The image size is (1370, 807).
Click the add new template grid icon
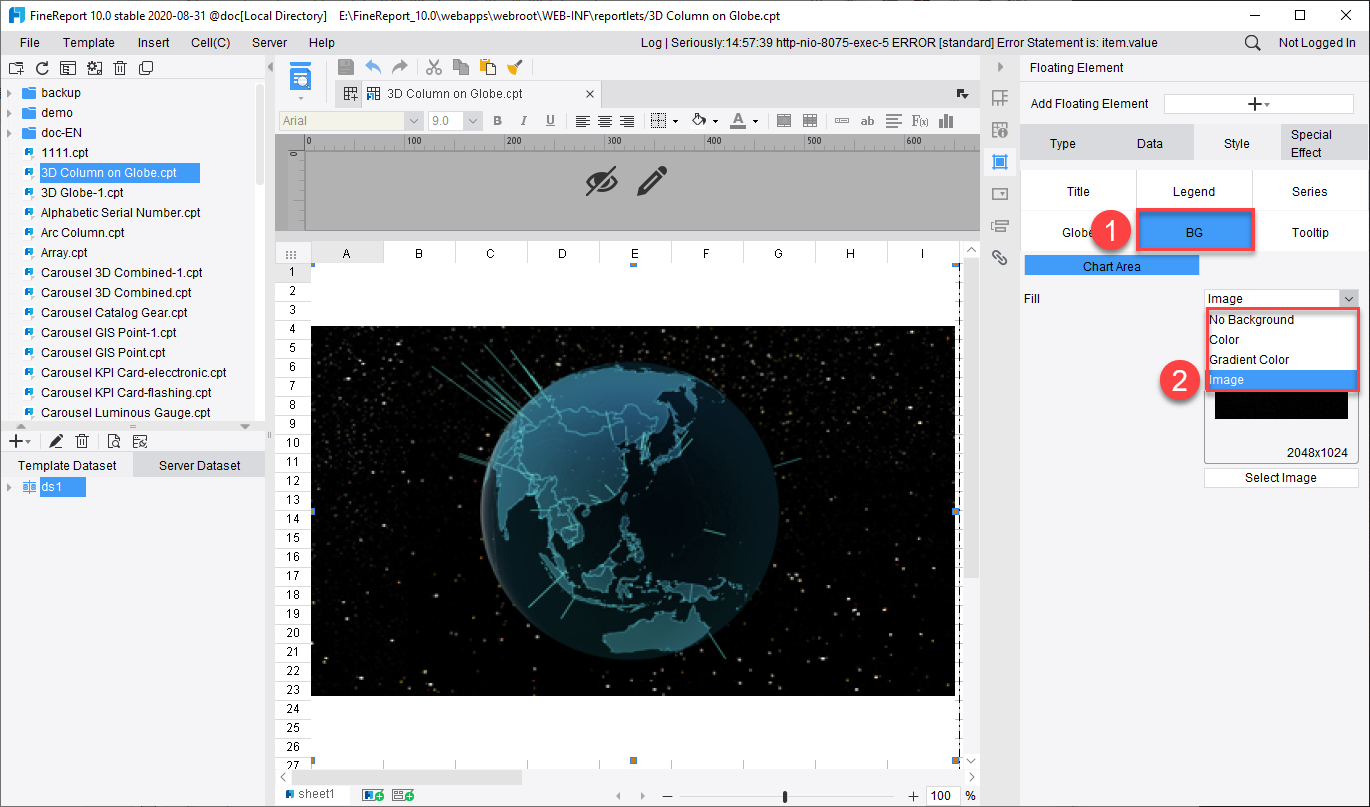350,94
